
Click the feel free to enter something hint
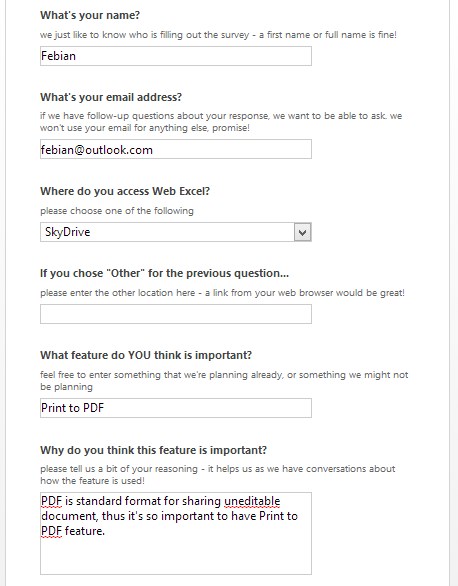(224, 380)
